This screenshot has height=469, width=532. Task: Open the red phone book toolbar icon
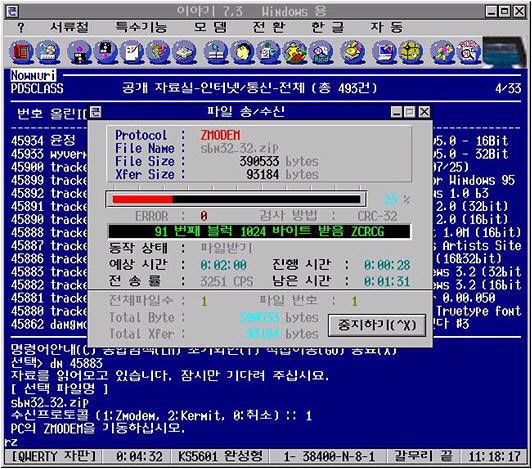coord(22,52)
